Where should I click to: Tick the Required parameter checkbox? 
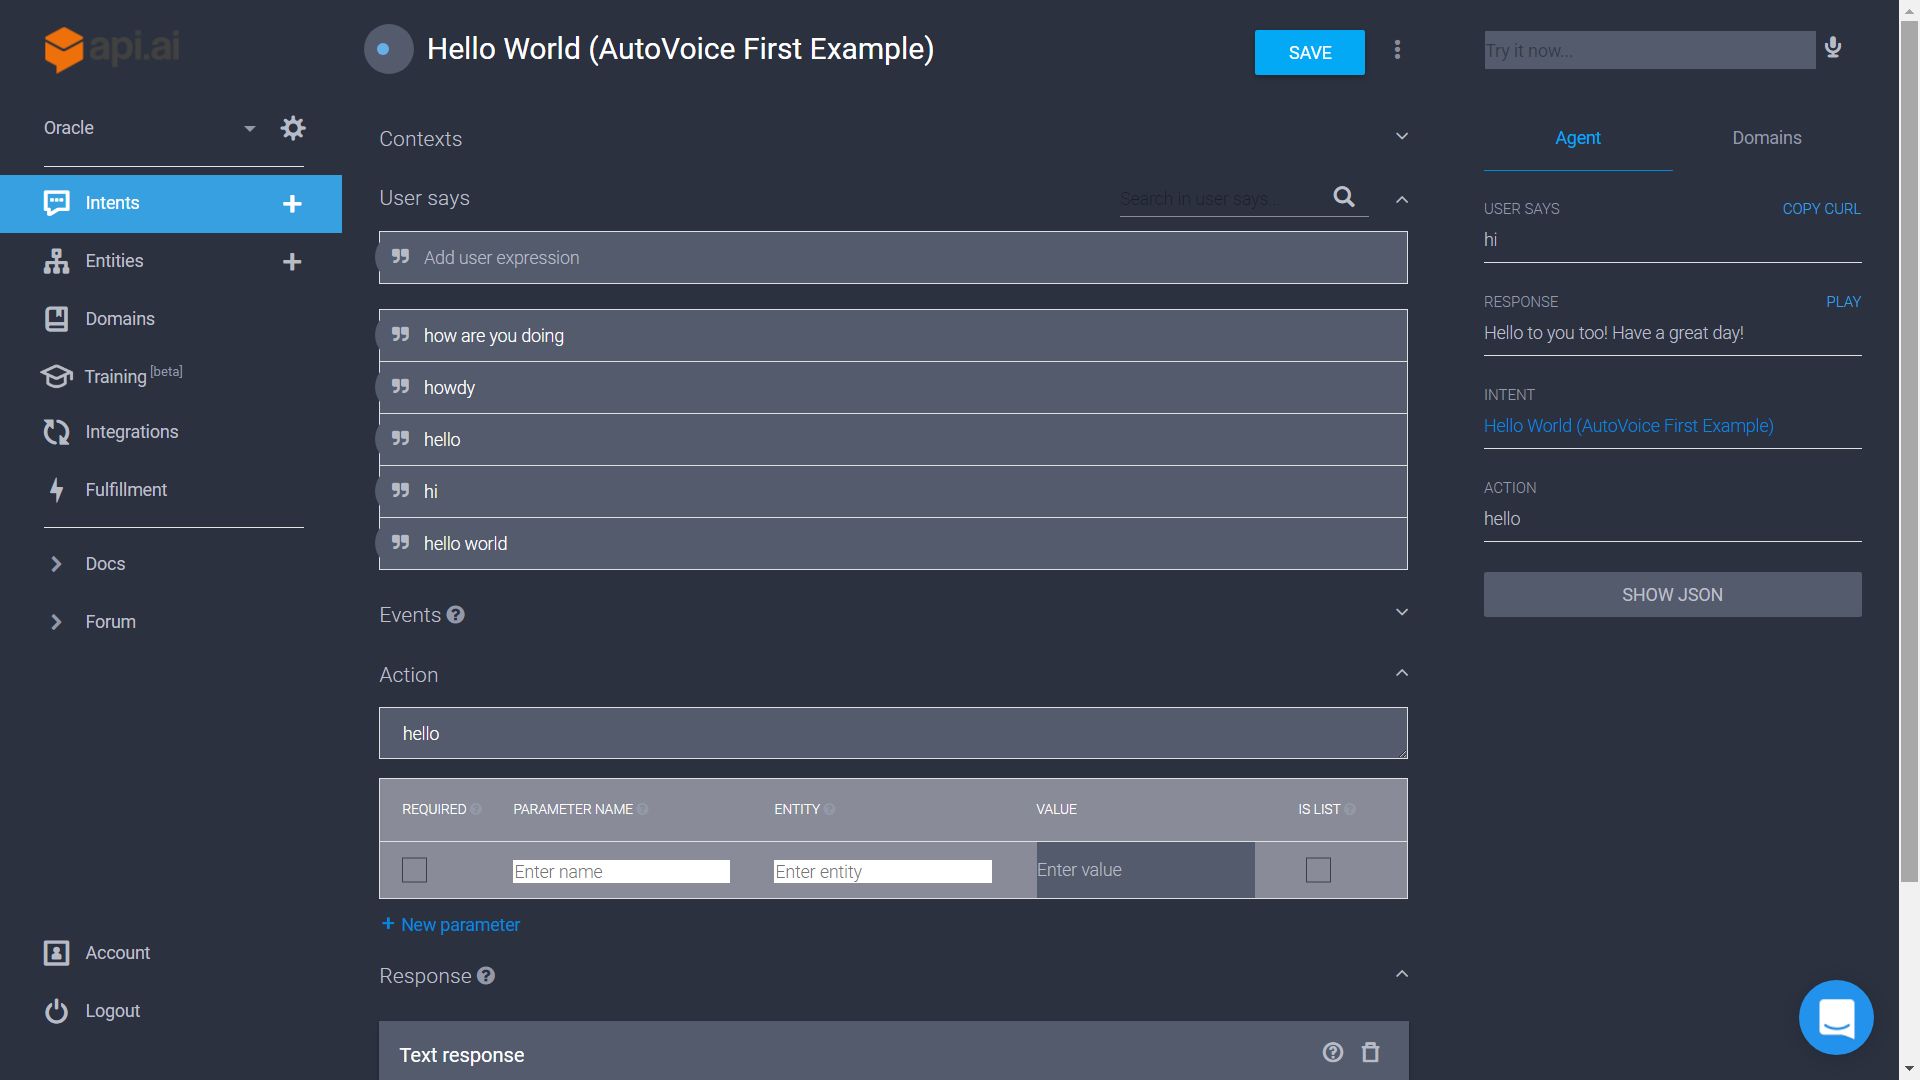coord(414,870)
